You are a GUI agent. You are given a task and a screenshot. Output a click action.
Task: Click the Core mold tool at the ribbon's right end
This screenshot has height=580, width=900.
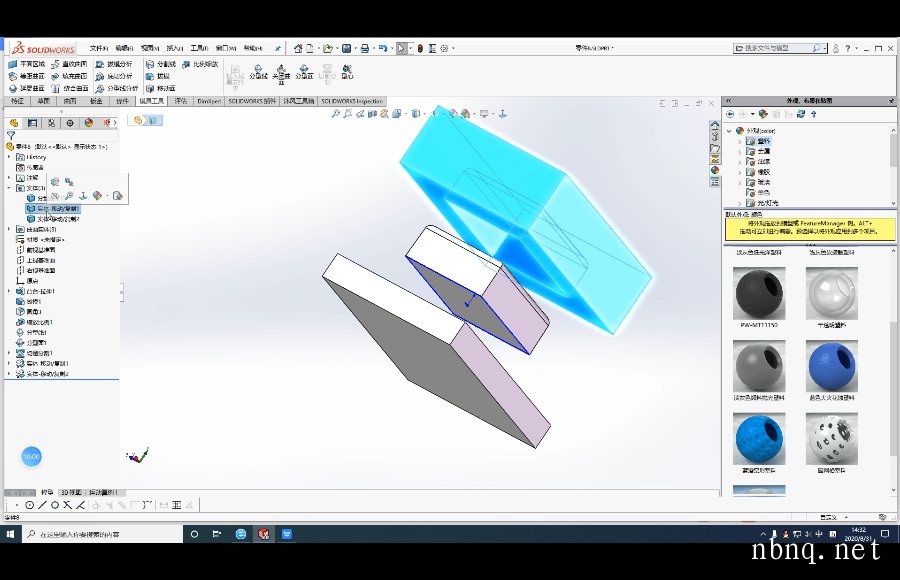coord(347,72)
